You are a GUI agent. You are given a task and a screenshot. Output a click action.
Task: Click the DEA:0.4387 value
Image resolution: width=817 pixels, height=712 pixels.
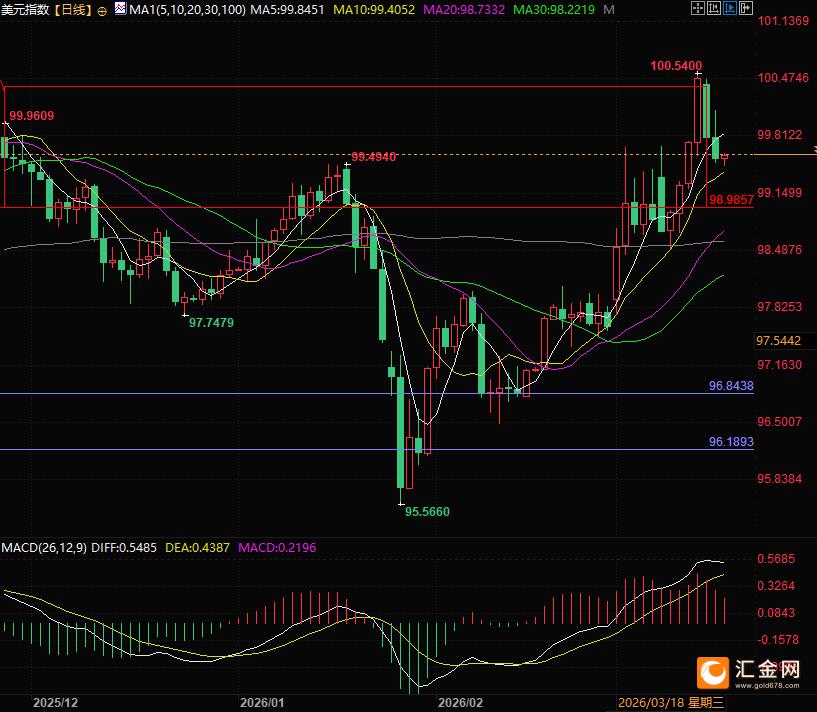(197, 548)
